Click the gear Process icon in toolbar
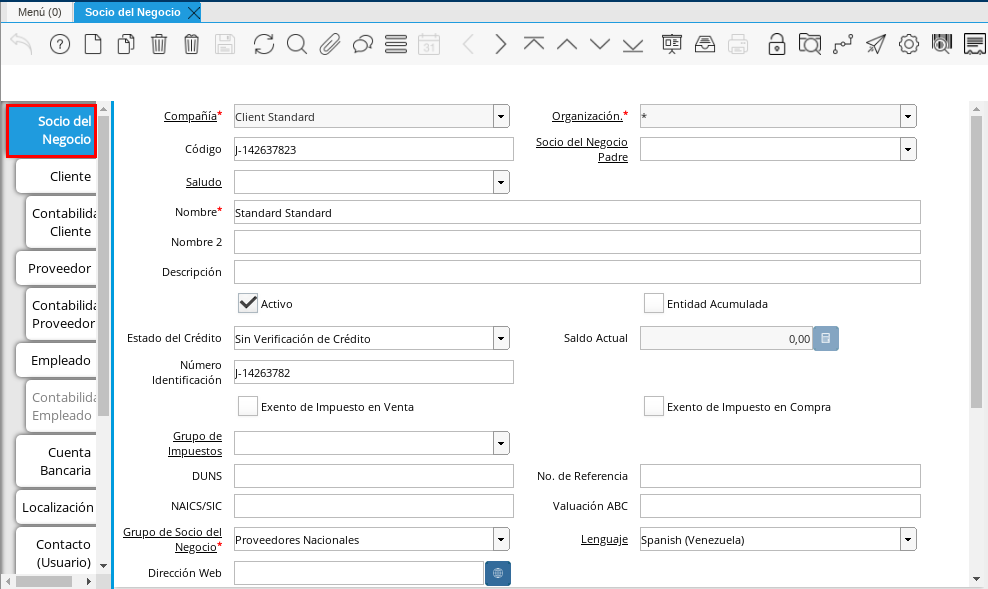 tap(908, 44)
